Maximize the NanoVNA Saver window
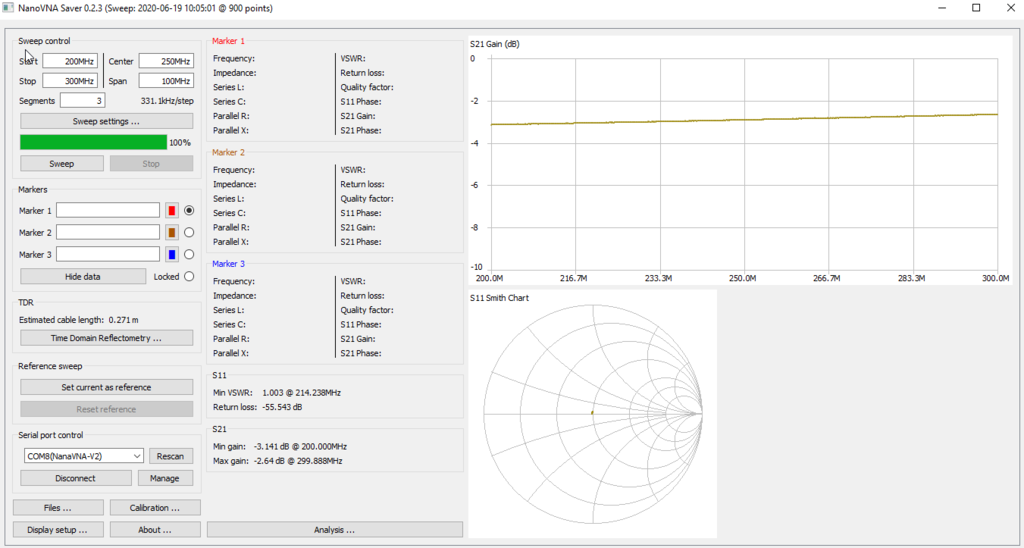1024x548 pixels. [x=976, y=8]
